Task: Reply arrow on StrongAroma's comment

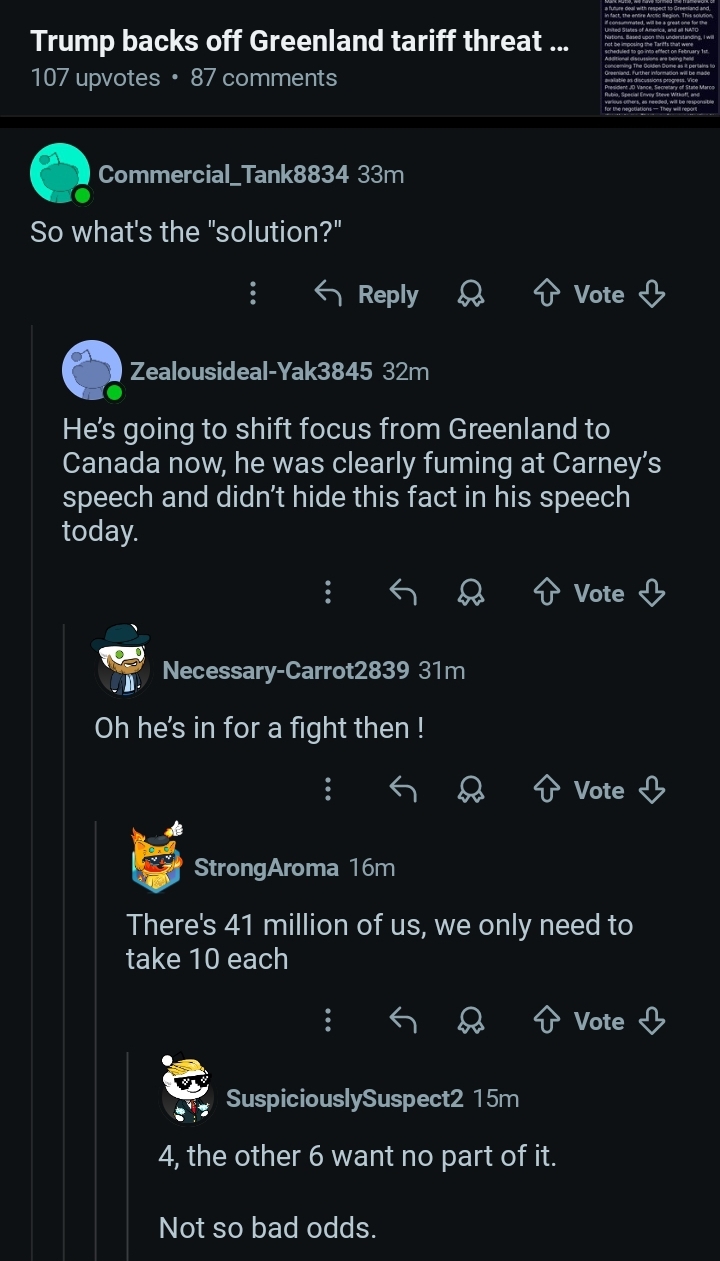Action: [x=402, y=1020]
